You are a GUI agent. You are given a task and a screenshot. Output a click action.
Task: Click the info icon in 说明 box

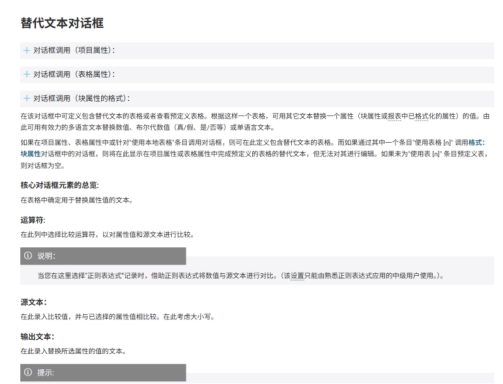pos(28,256)
